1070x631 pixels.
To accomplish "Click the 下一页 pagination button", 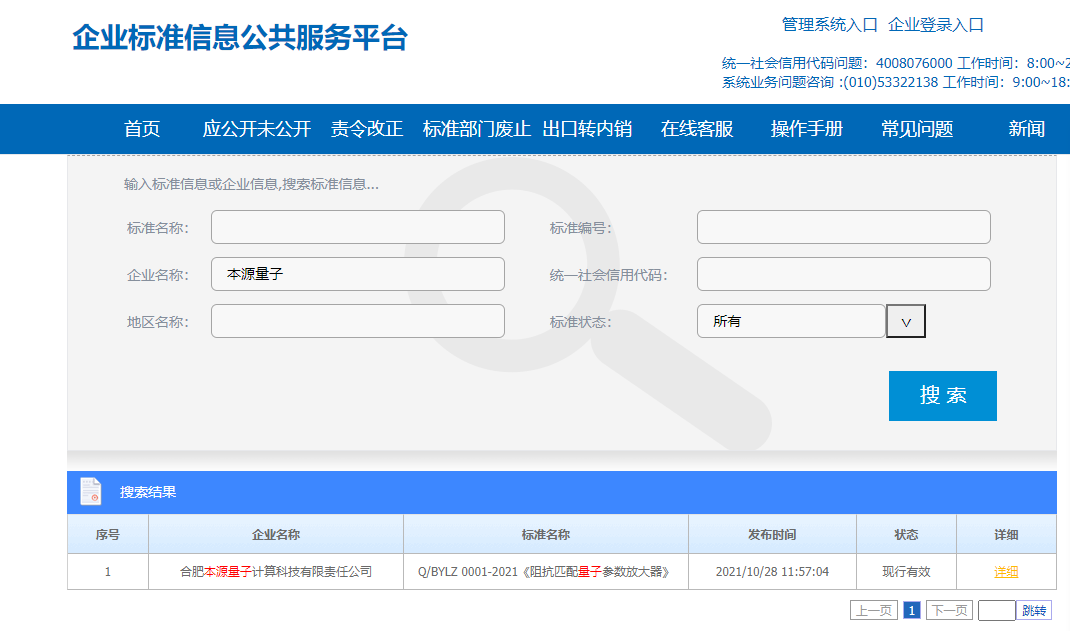I will [949, 611].
